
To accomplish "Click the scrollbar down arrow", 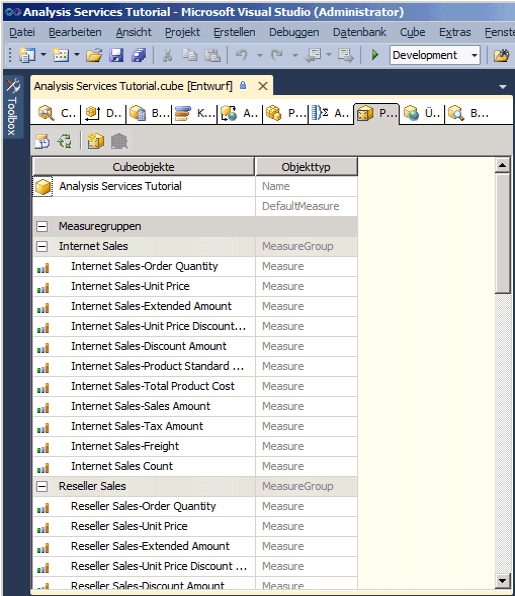I will point(502,580).
